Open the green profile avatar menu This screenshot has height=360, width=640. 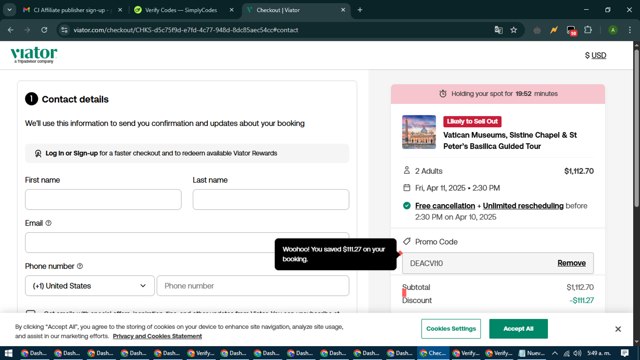613,30
